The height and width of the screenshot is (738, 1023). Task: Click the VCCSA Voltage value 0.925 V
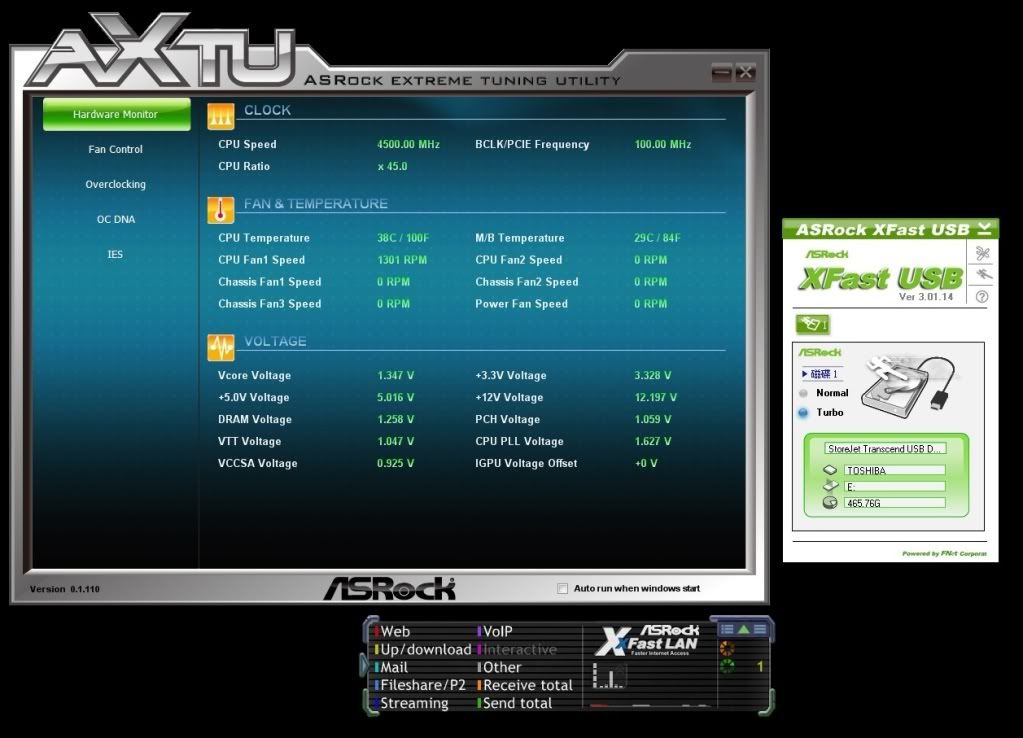point(395,463)
